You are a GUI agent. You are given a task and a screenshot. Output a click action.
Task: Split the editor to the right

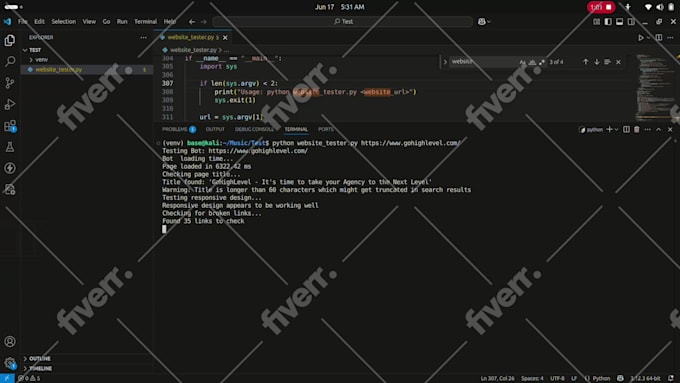(659, 38)
